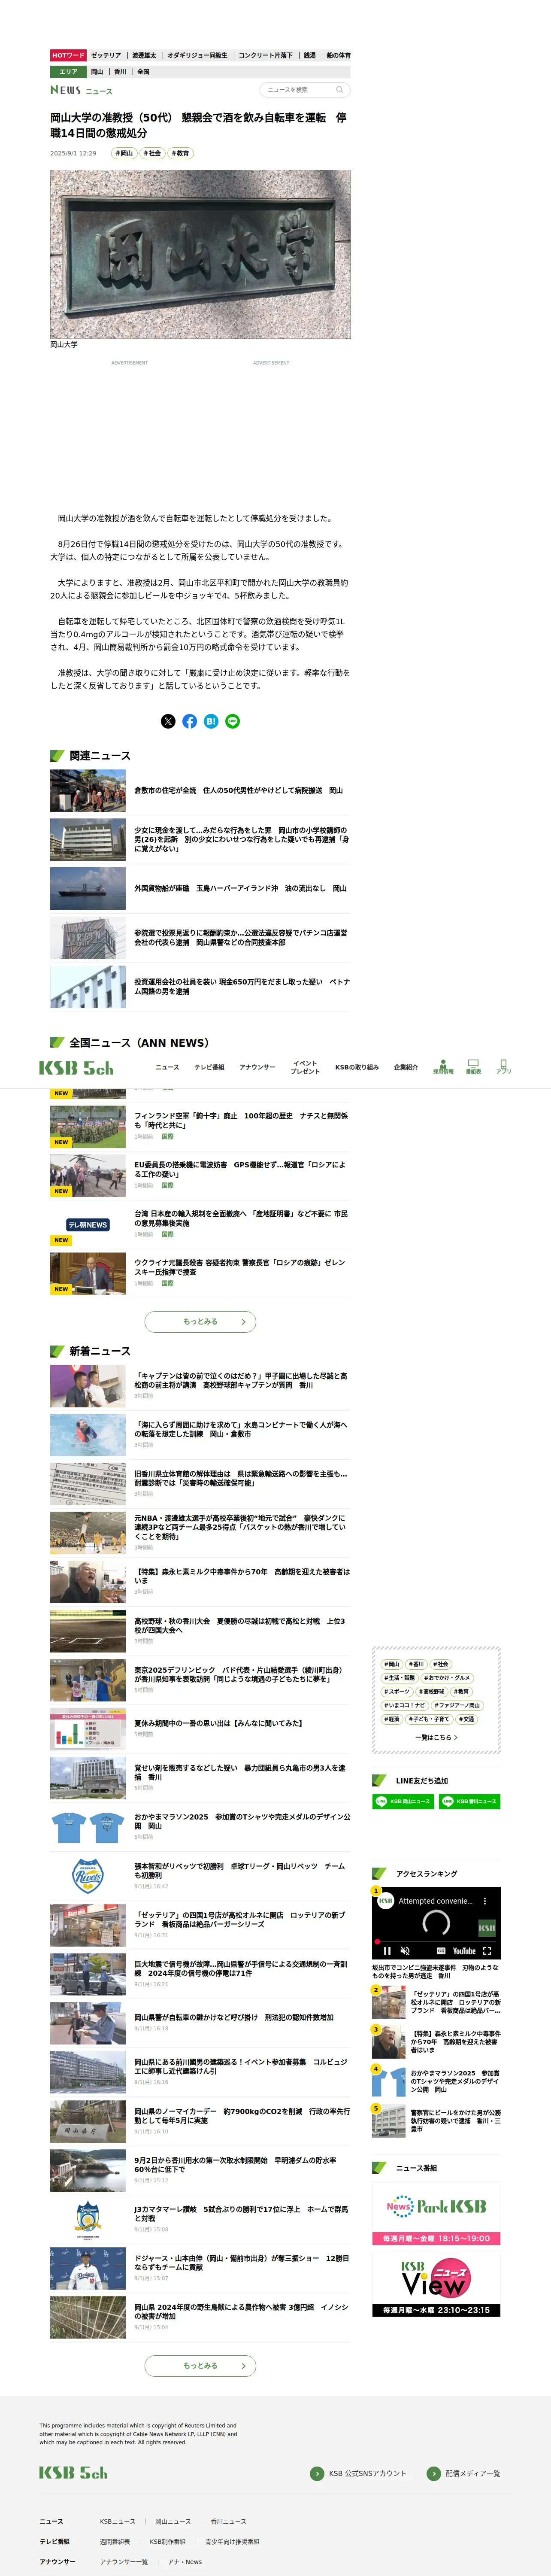
Task: Open hot word コンクリート片落下
Action: (266, 56)
